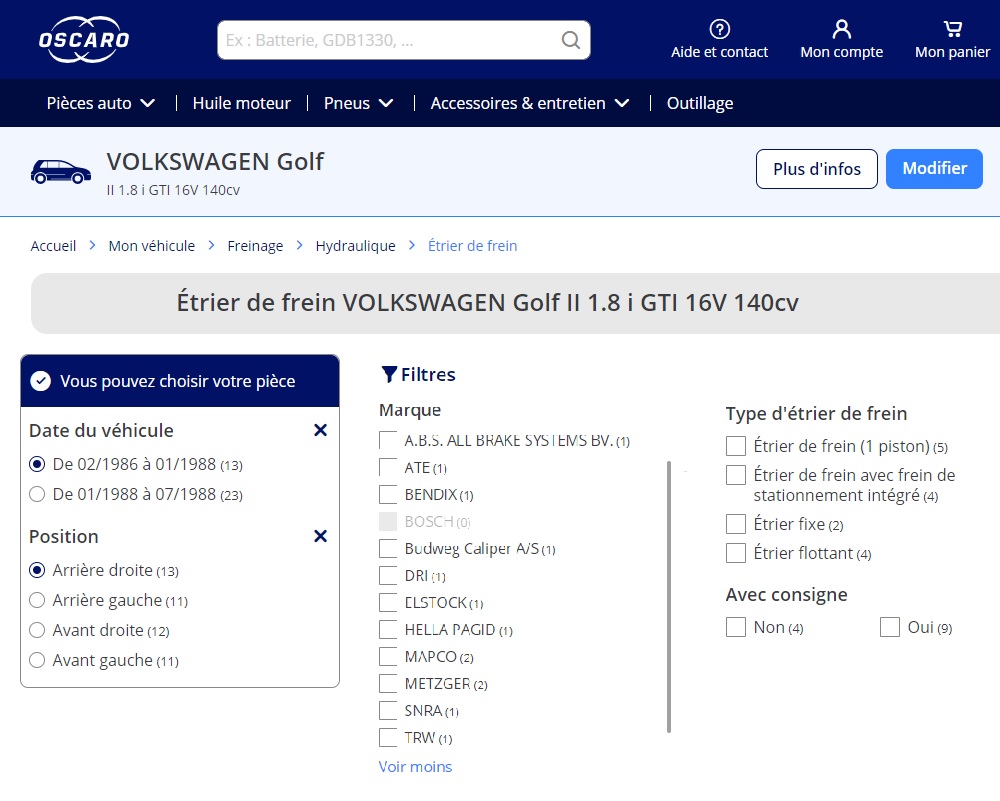
Task: Expand the Pneus dropdown menu
Action: pos(358,103)
